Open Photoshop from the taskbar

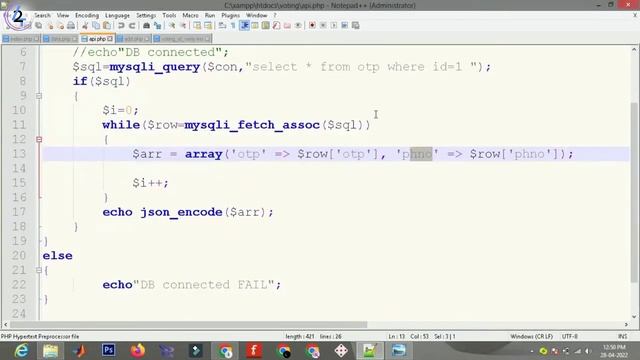[109, 351]
